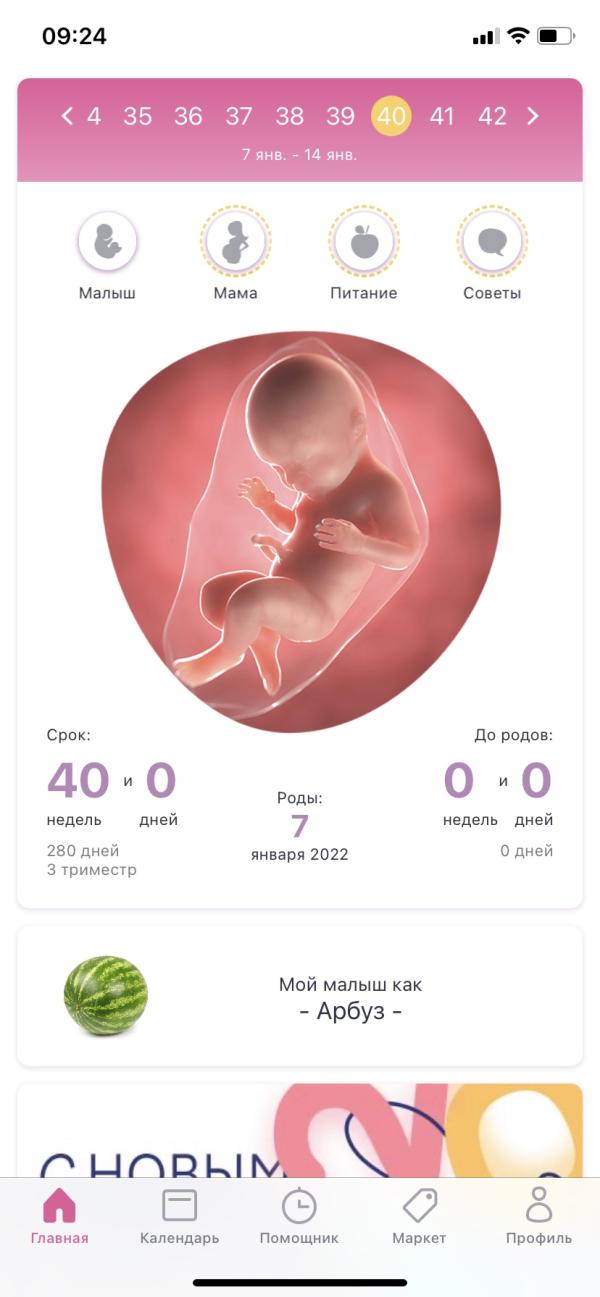Open the Советы speech bubble icon

492,242
